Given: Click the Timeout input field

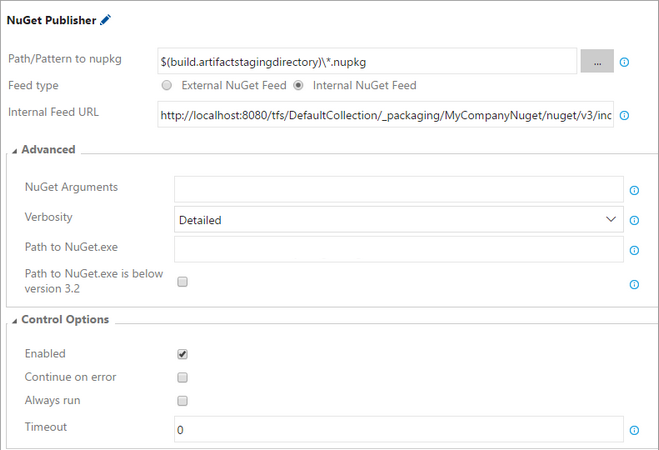Looking at the screenshot, I should point(399,429).
